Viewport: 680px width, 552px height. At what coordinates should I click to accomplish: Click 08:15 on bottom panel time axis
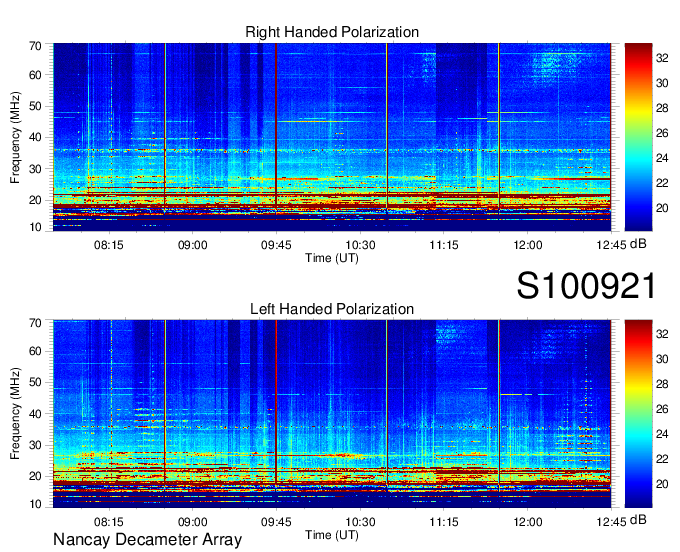point(109,522)
